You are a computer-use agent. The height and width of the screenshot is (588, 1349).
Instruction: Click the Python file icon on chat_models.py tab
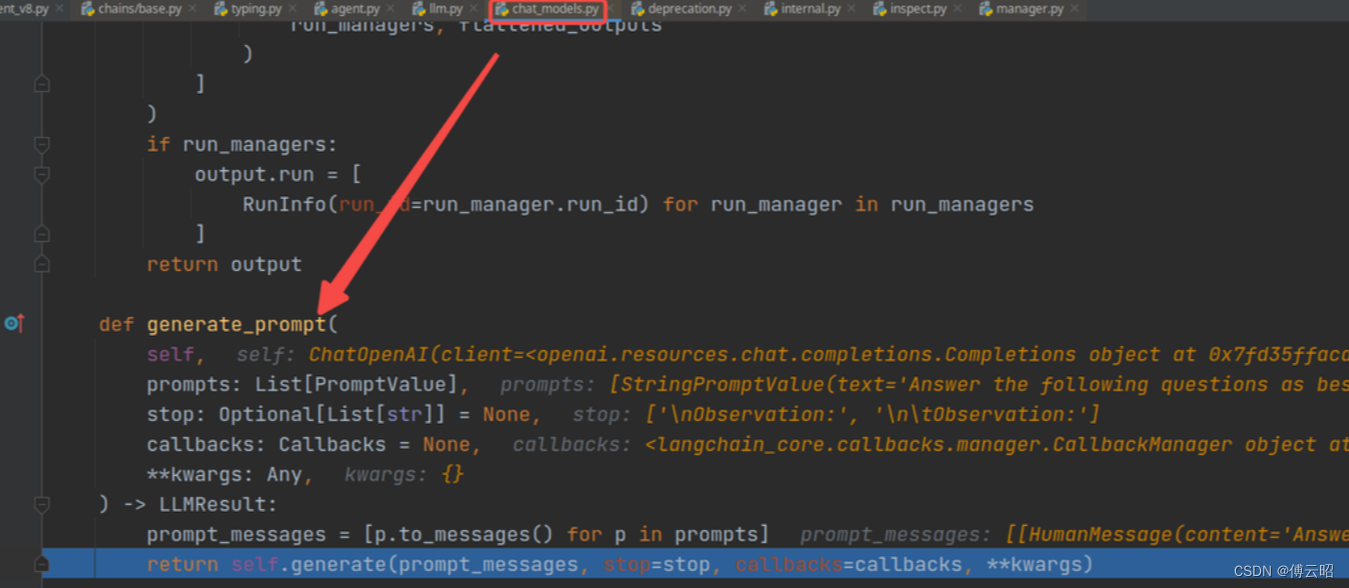[x=502, y=9]
